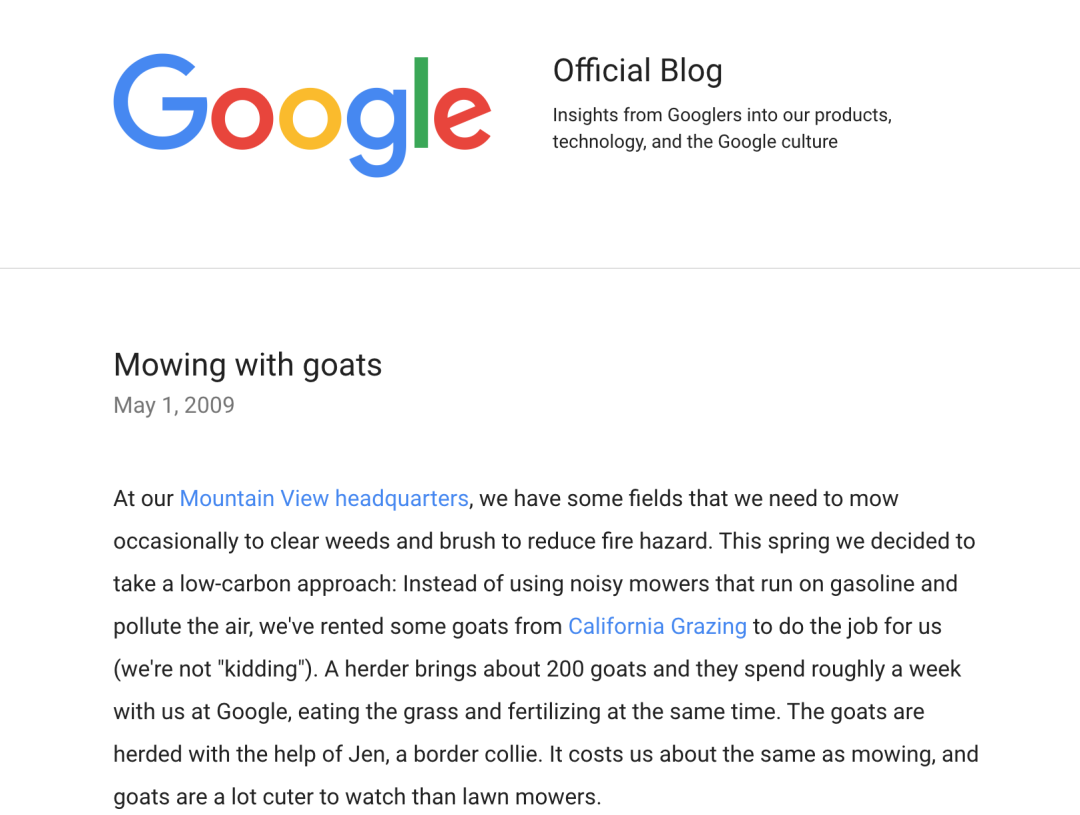Image resolution: width=1080 pixels, height=815 pixels.
Task: Click the 'technology, and the Google culture' line
Action: 695,141
